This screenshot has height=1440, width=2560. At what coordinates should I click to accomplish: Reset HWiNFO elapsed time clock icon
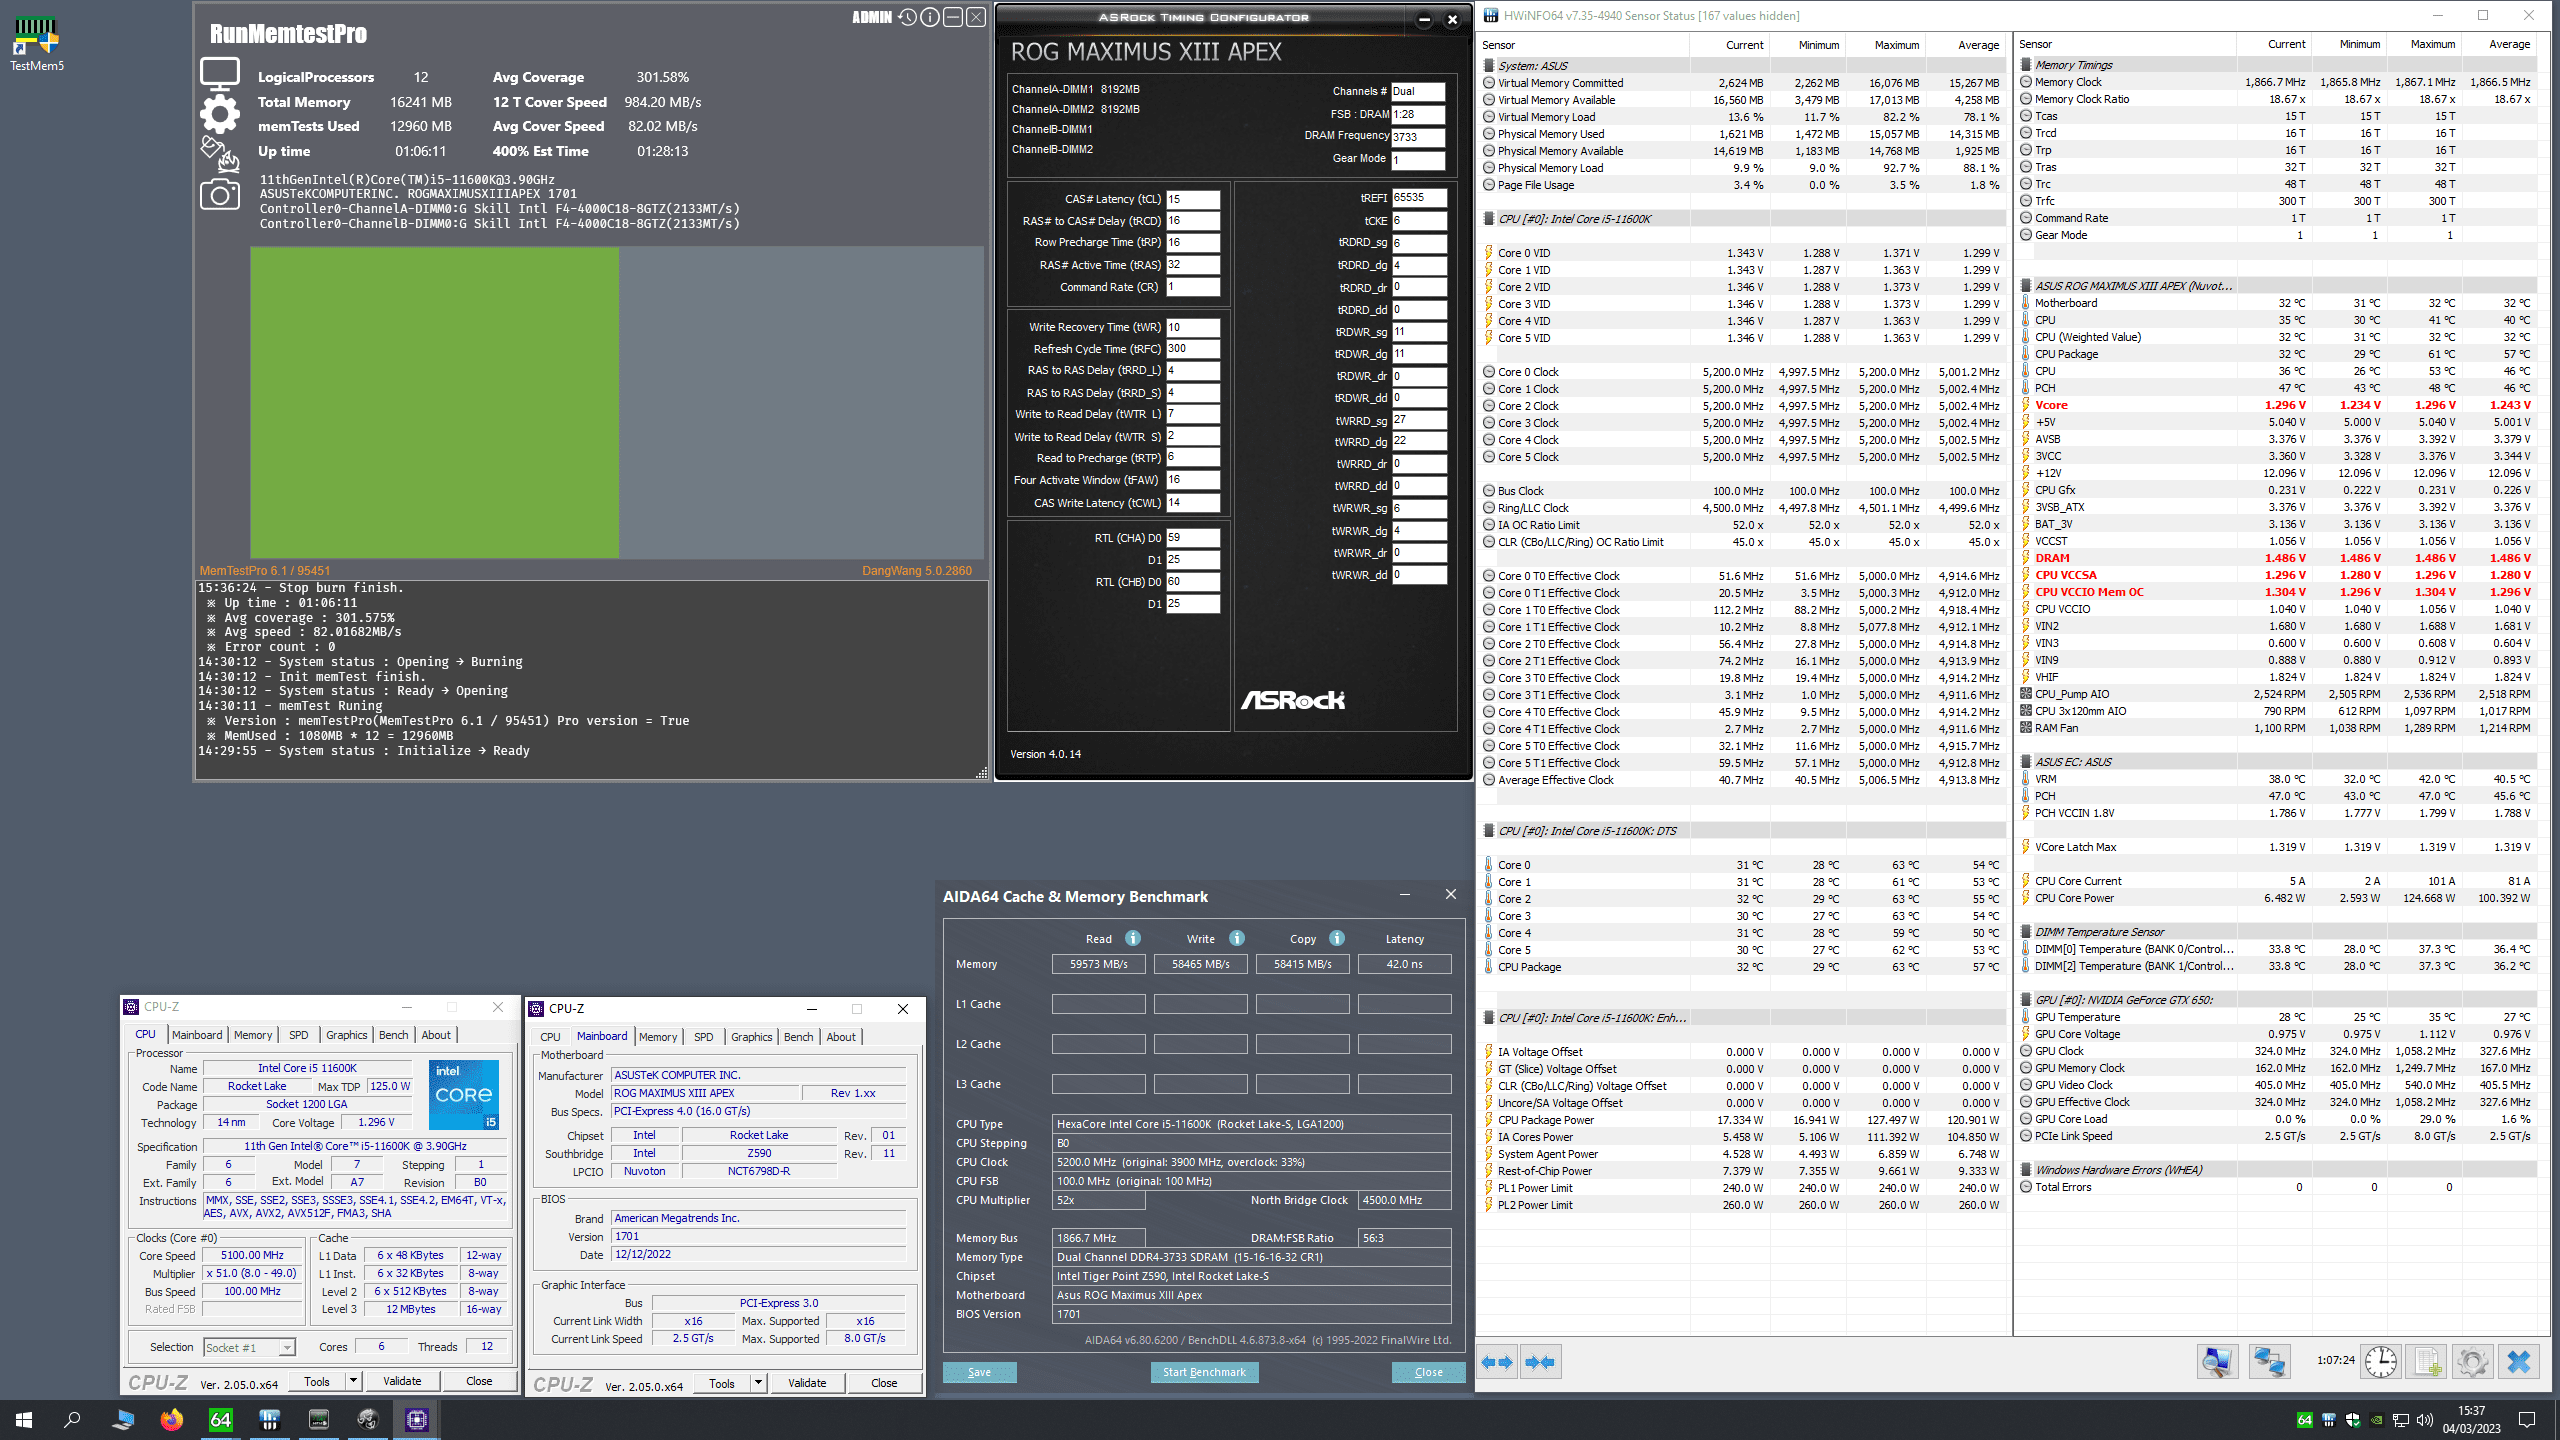(x=2381, y=1362)
